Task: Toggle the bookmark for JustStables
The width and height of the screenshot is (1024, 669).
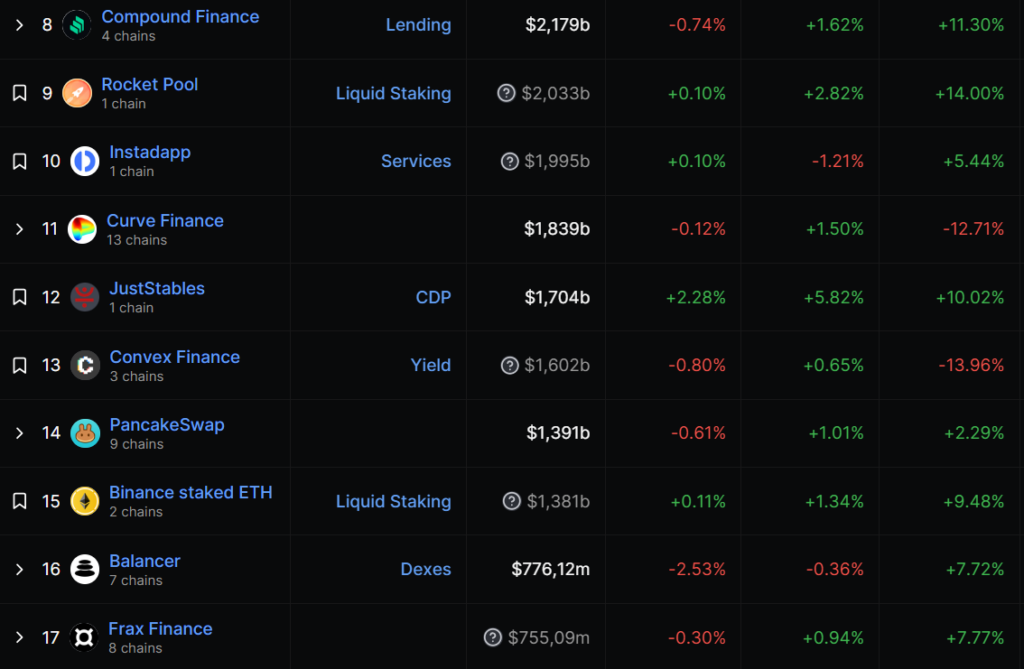Action: coord(19,297)
